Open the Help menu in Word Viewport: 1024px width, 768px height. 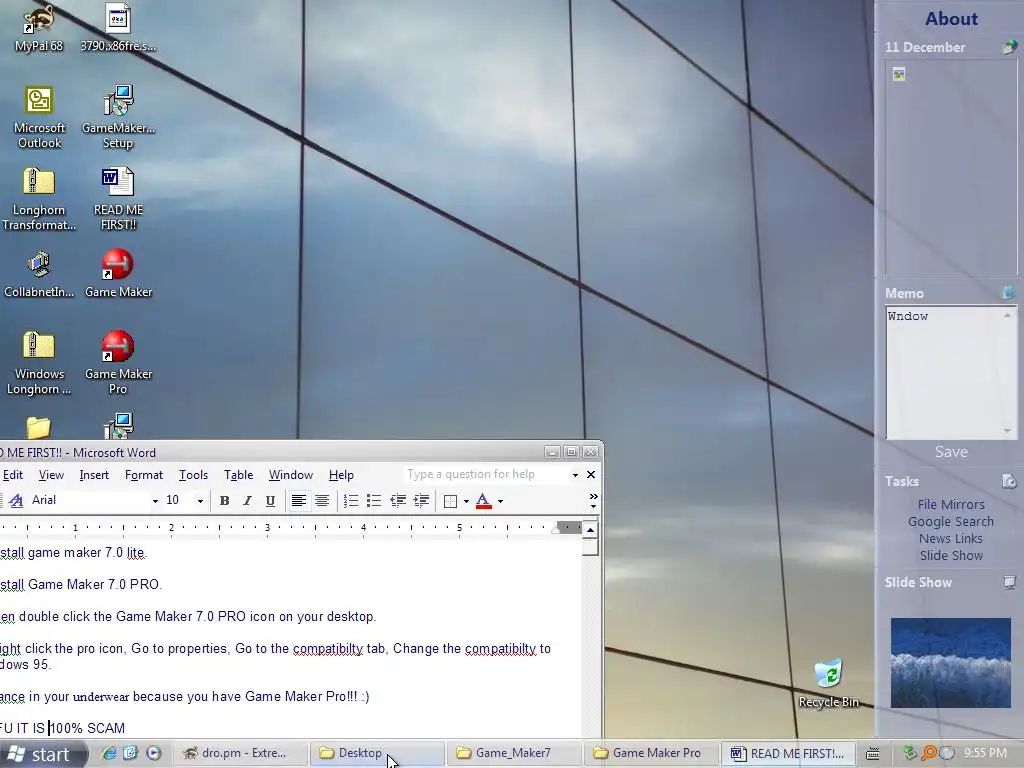pos(341,475)
